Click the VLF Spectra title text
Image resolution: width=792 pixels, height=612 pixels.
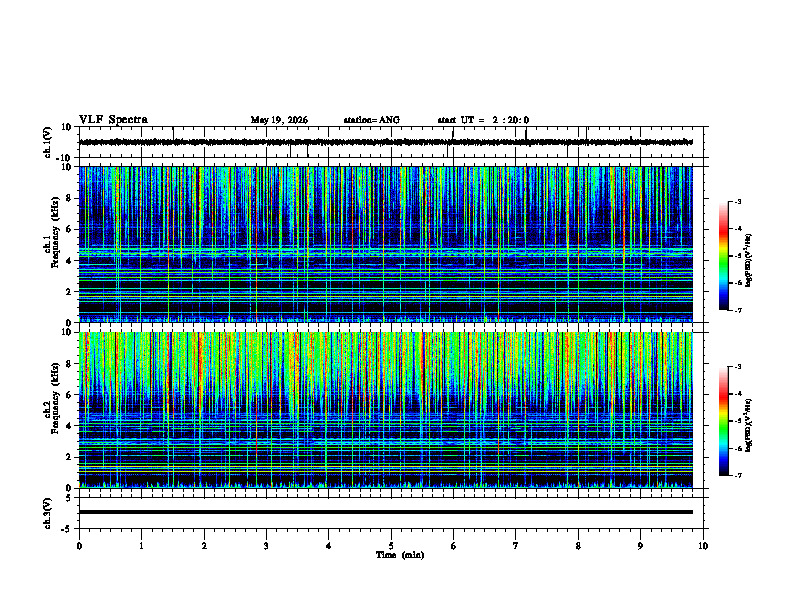click(113, 120)
